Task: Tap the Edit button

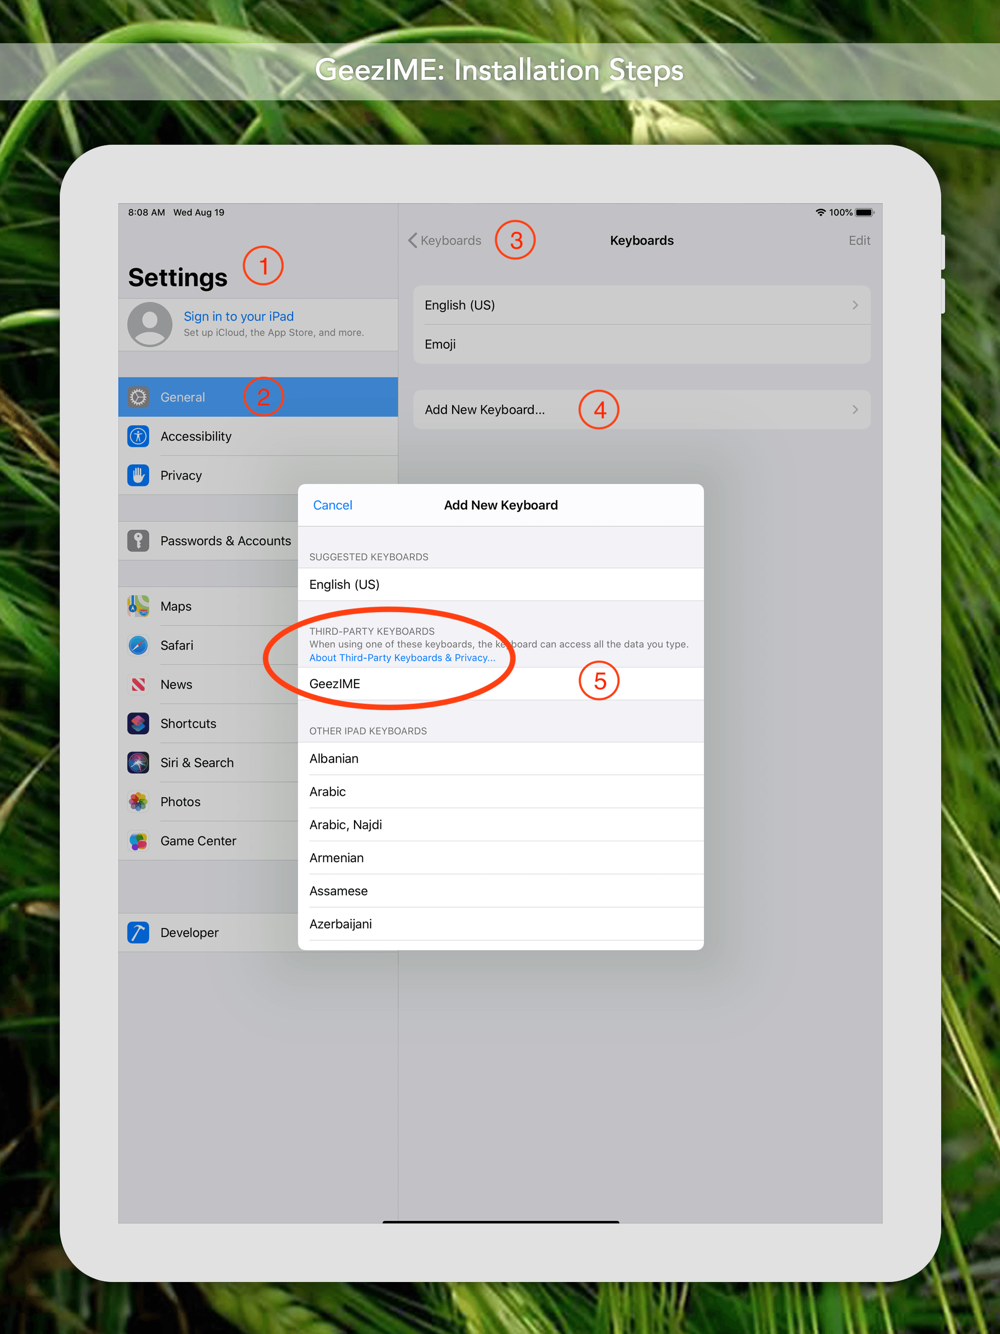Action: [859, 240]
